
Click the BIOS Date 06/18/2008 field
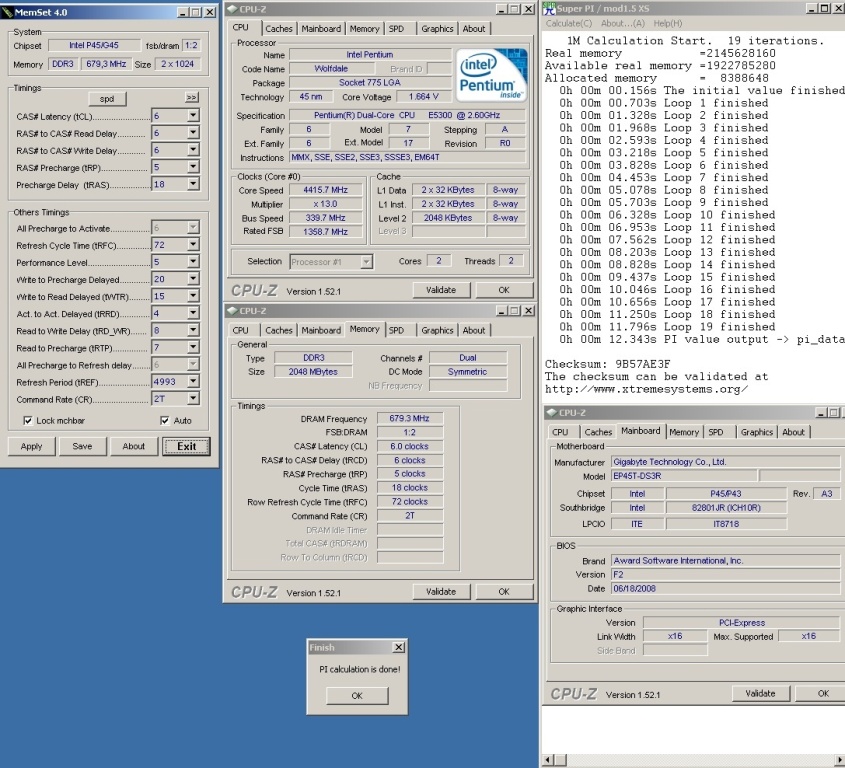tap(725, 589)
